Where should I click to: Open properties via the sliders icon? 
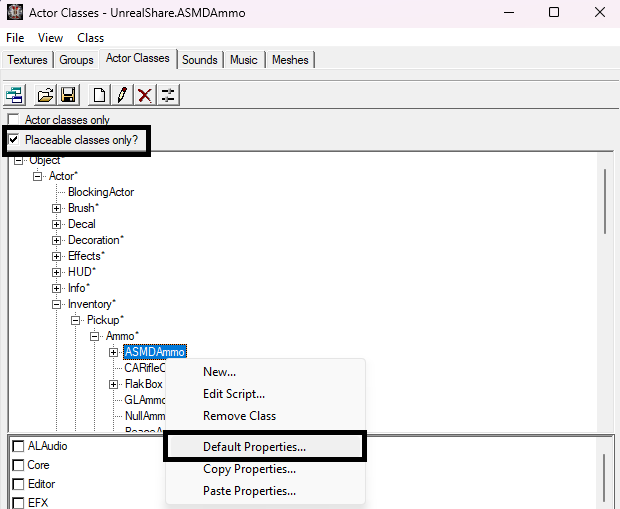[x=168, y=95]
